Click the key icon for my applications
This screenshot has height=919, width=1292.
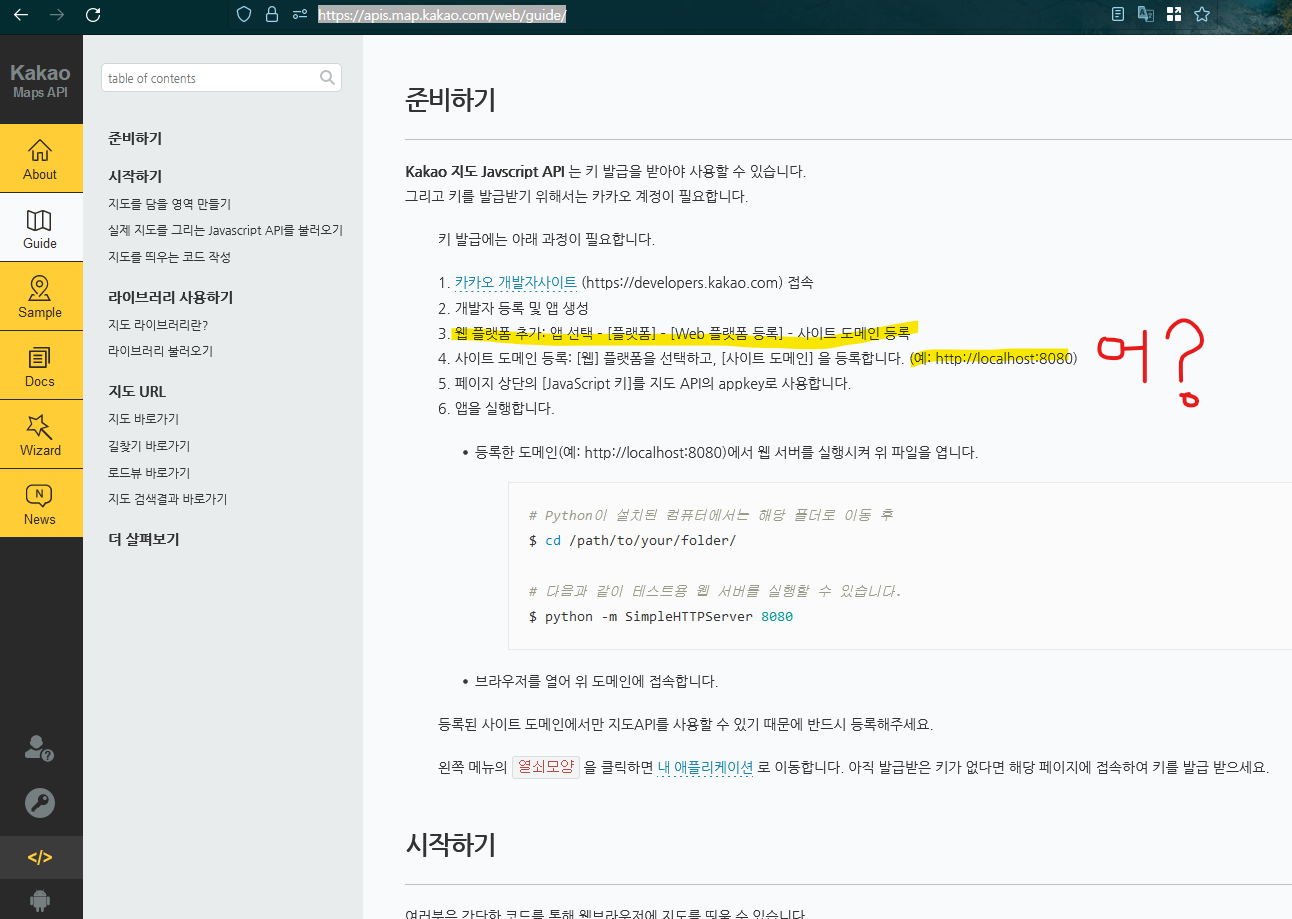point(40,803)
